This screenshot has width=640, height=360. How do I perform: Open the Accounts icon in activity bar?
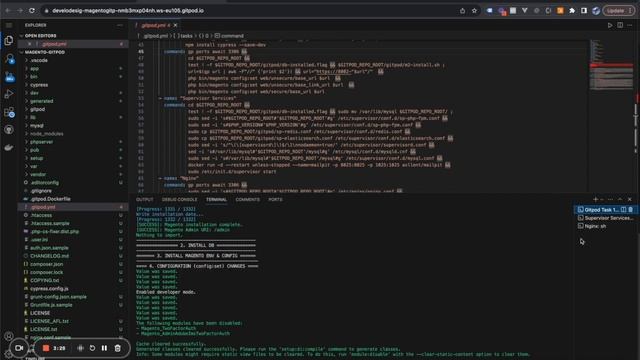coord(9,336)
